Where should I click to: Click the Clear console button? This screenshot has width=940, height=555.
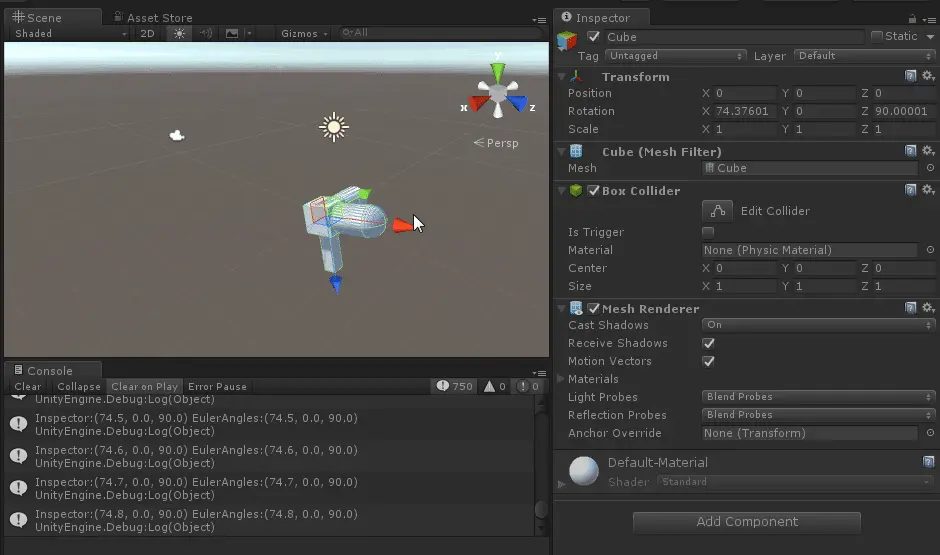(28, 387)
